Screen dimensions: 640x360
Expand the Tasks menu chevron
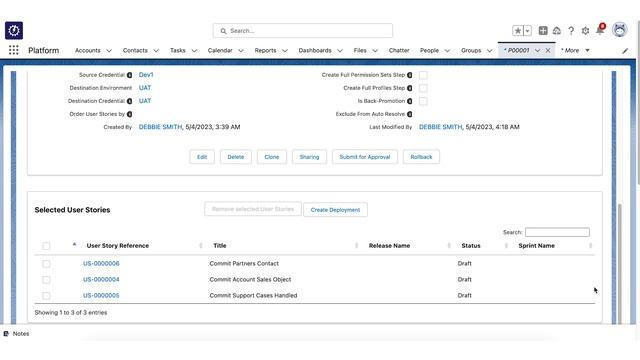pos(194,51)
